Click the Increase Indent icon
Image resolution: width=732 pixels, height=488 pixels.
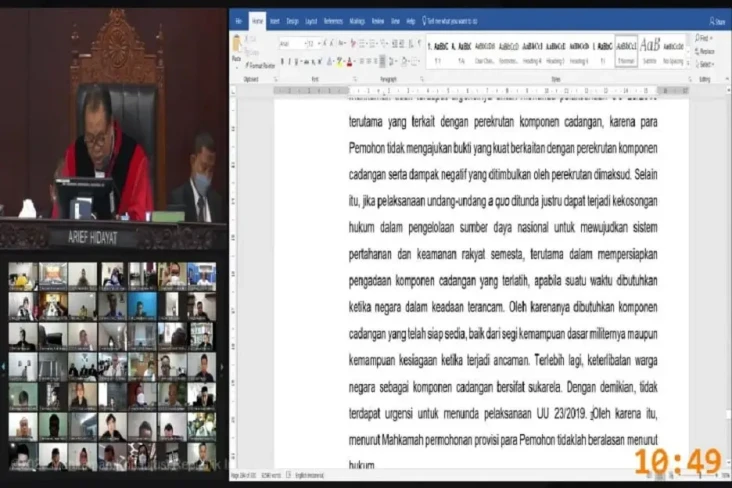tap(401, 43)
